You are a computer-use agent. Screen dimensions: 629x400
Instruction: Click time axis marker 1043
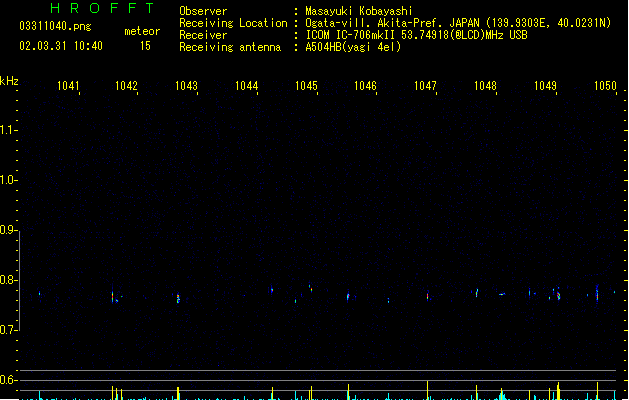[187, 86]
